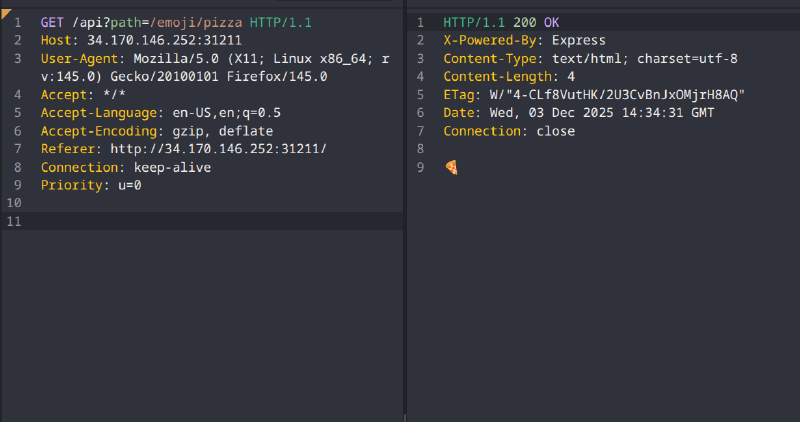Click the keep-alive Connection value
Viewport: 800px width, 422px height.
(172, 167)
